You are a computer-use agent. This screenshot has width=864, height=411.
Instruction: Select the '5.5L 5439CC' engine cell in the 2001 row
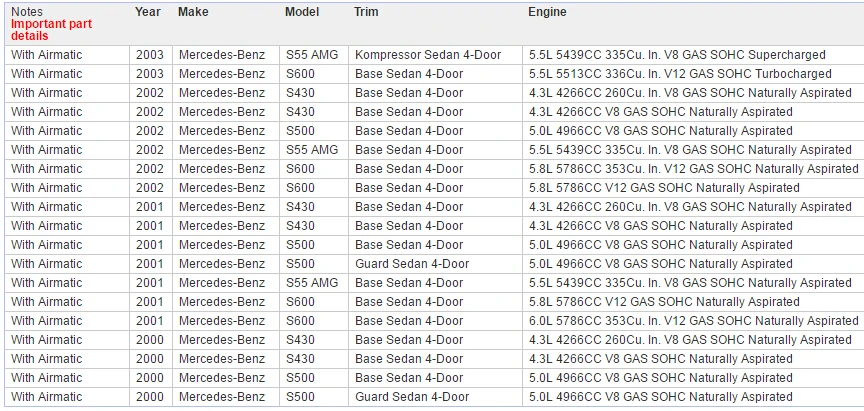(690, 283)
